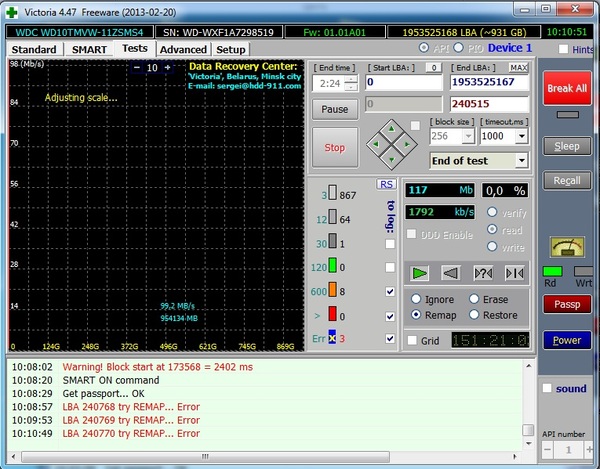
Task: Select the Ignore radio option
Action: [x=415, y=299]
